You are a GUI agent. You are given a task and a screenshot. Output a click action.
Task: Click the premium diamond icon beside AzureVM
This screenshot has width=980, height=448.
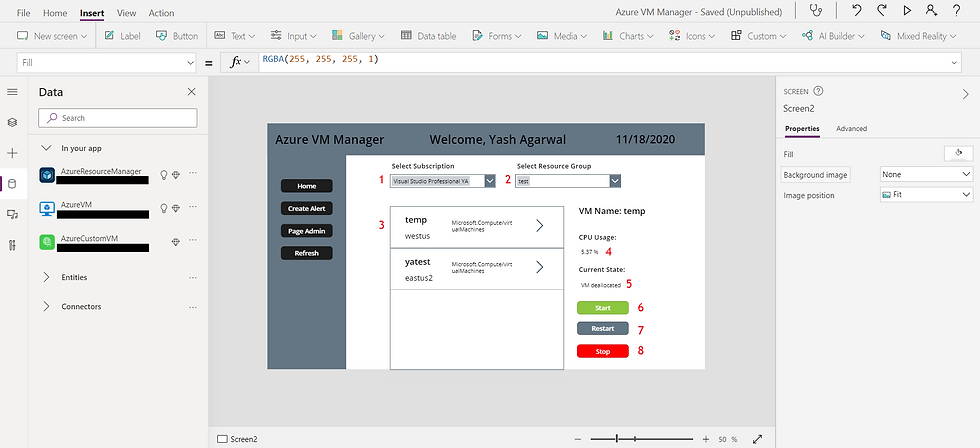point(176,208)
